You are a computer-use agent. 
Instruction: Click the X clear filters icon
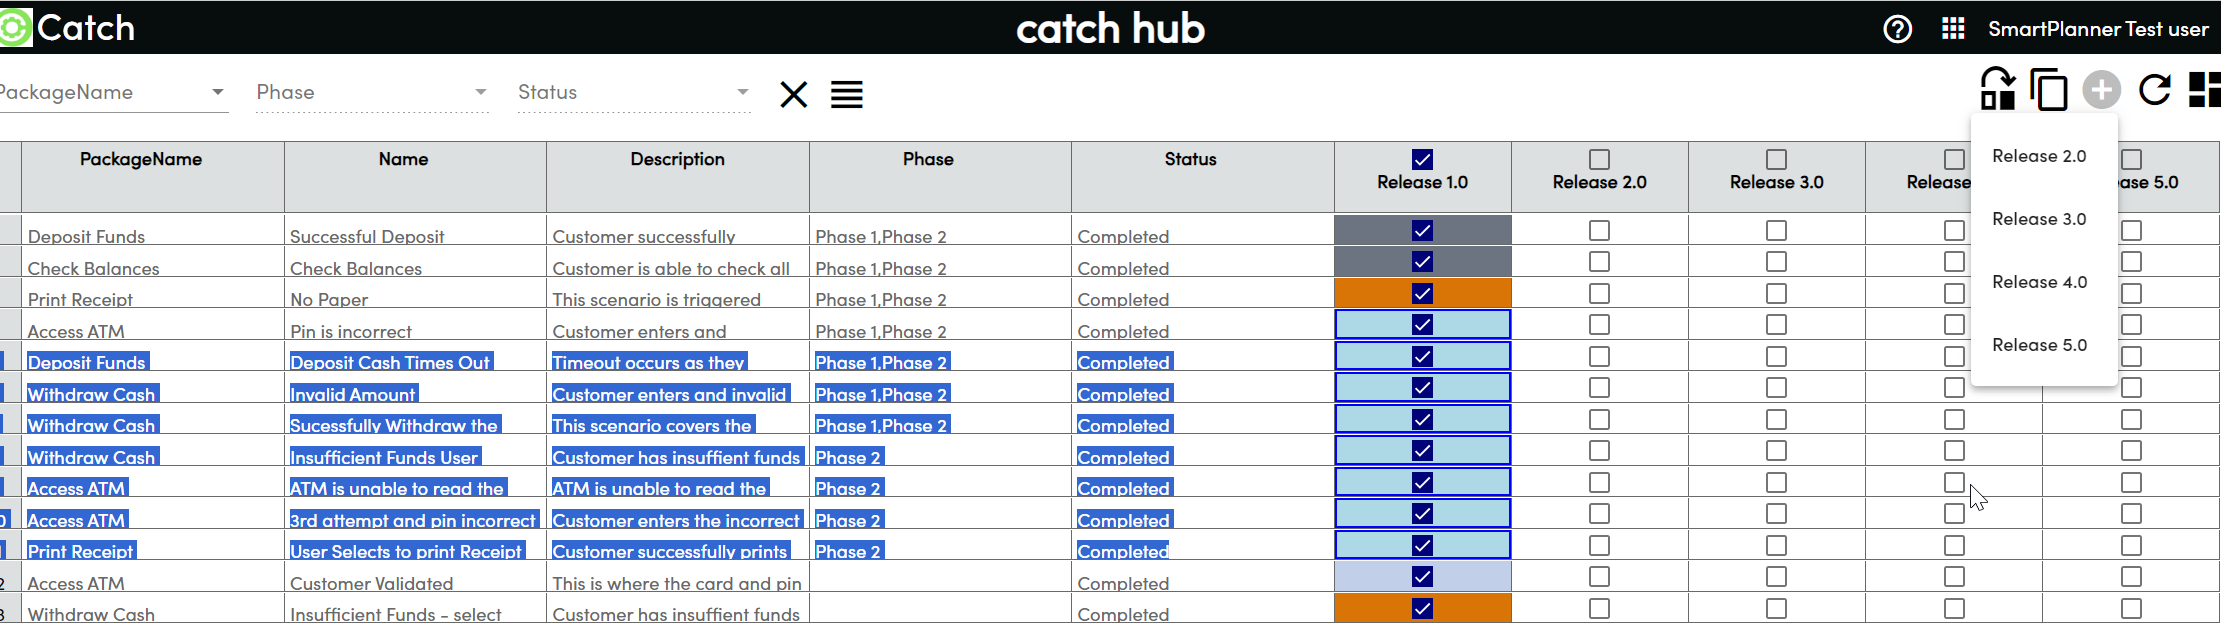tap(794, 95)
